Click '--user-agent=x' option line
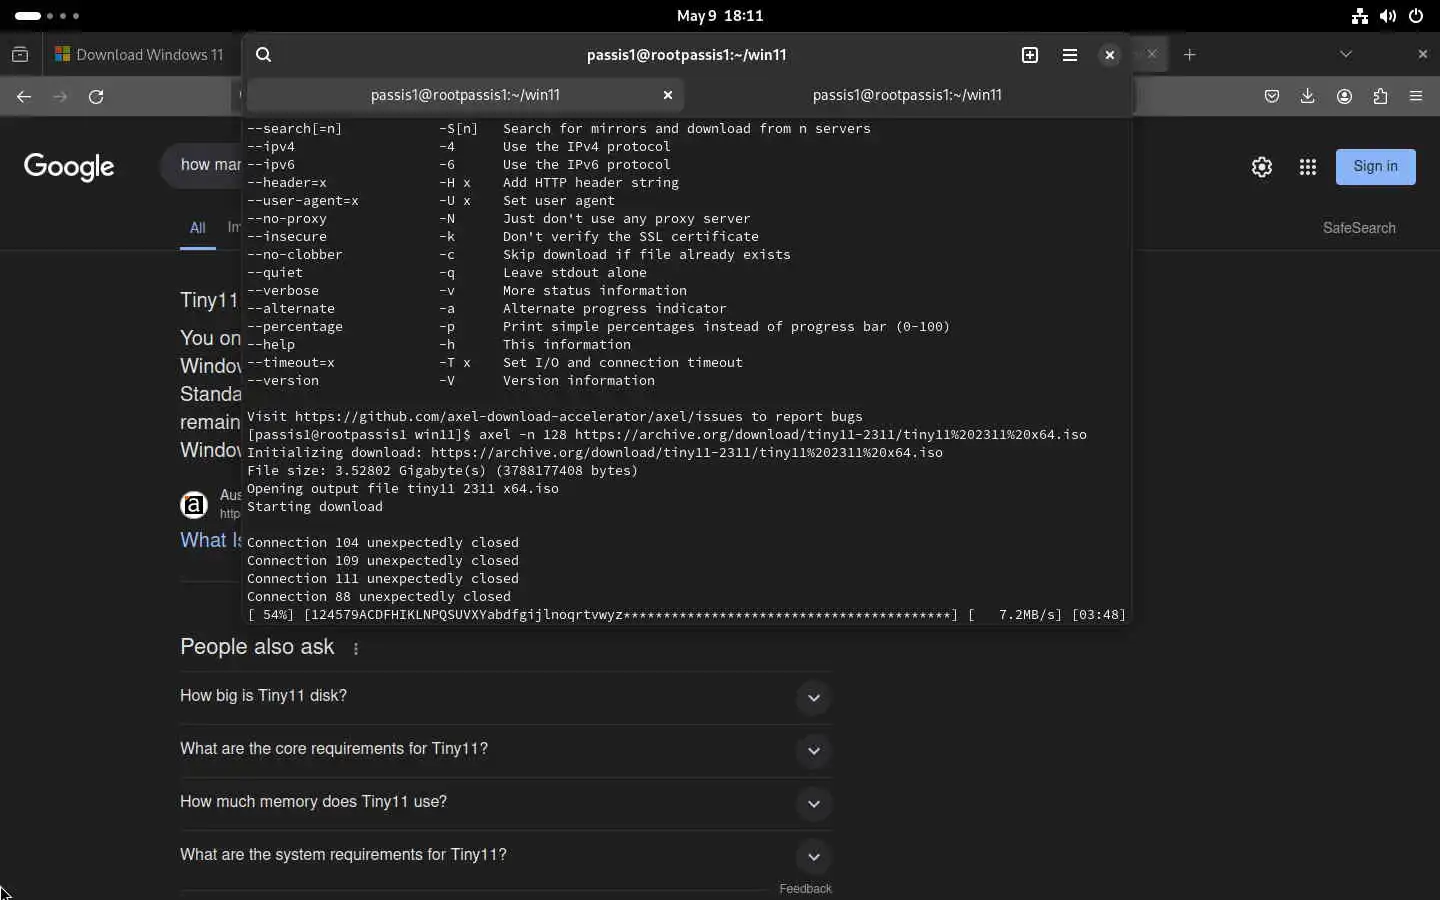This screenshot has width=1440, height=900. pos(431,201)
